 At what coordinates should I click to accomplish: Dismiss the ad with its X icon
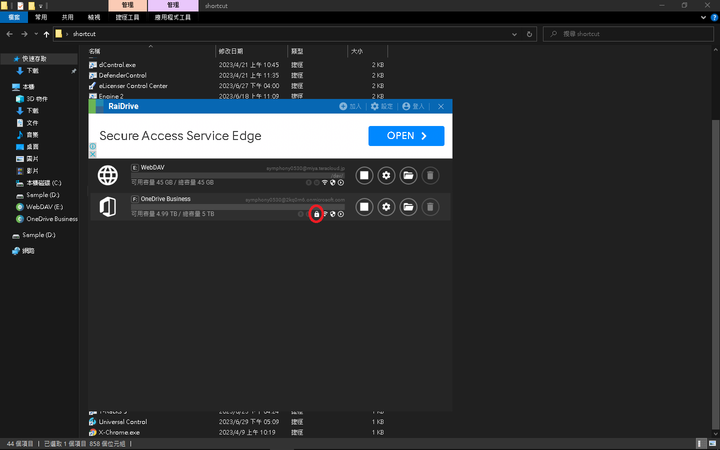(x=93, y=154)
